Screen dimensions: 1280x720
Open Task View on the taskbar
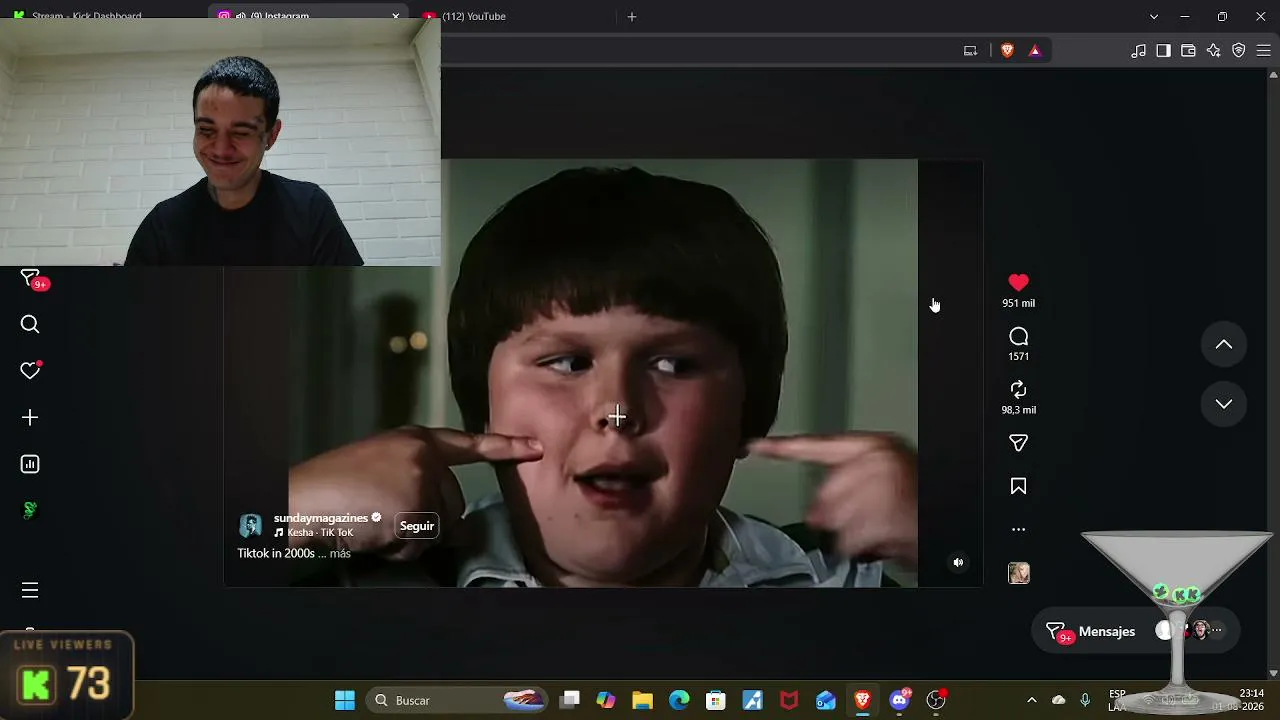(x=570, y=700)
